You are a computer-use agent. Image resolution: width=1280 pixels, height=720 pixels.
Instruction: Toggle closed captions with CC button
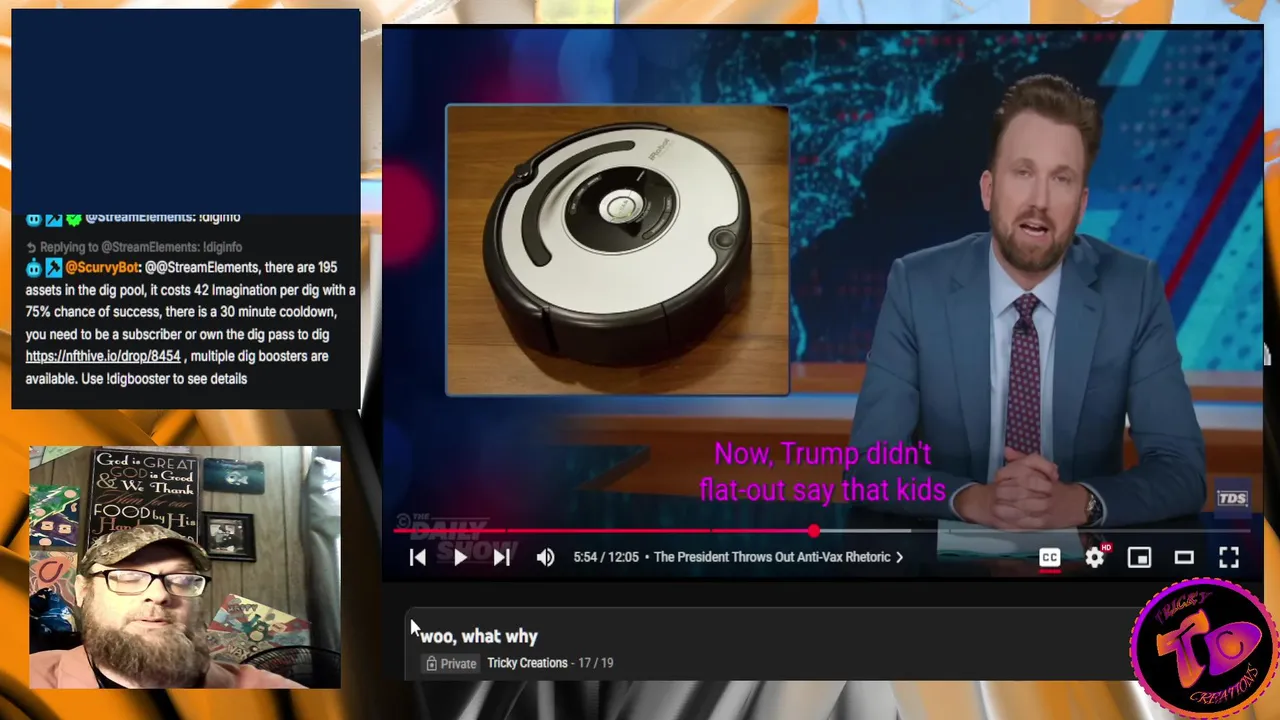coord(1049,558)
